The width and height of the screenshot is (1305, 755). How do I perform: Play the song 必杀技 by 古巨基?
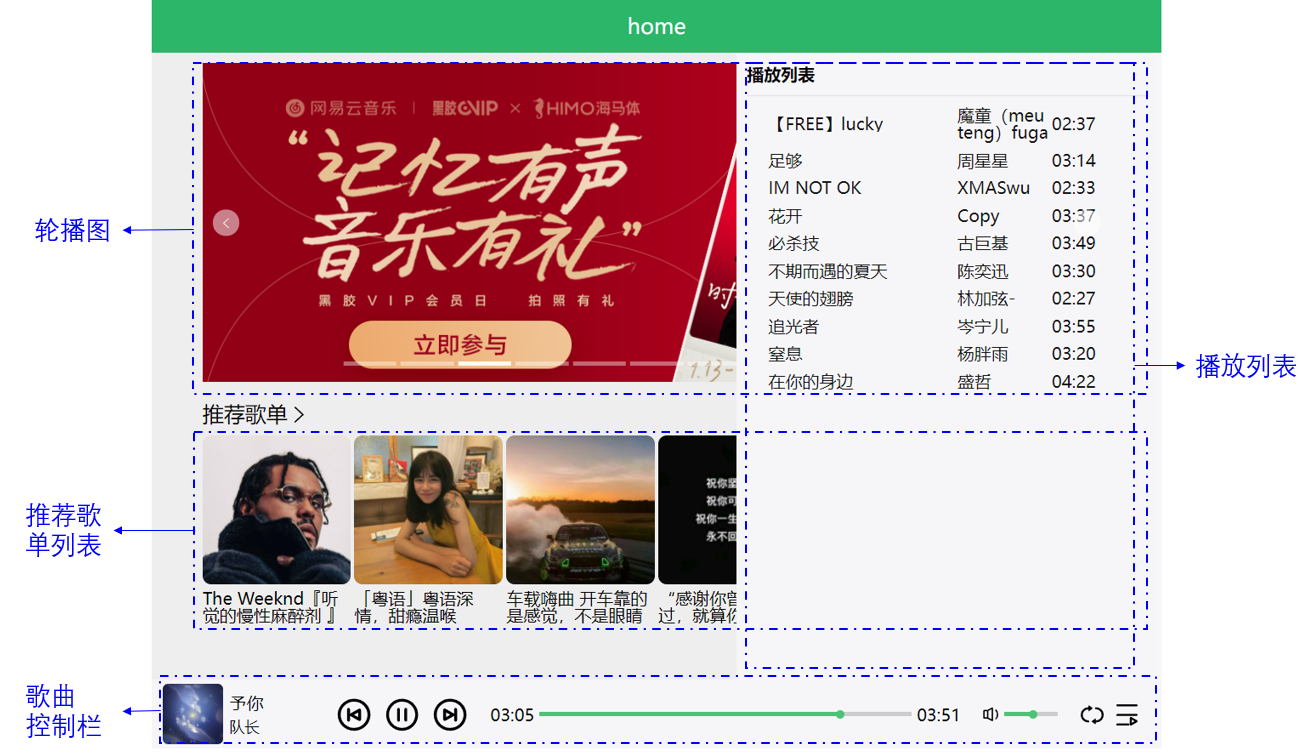coord(794,244)
